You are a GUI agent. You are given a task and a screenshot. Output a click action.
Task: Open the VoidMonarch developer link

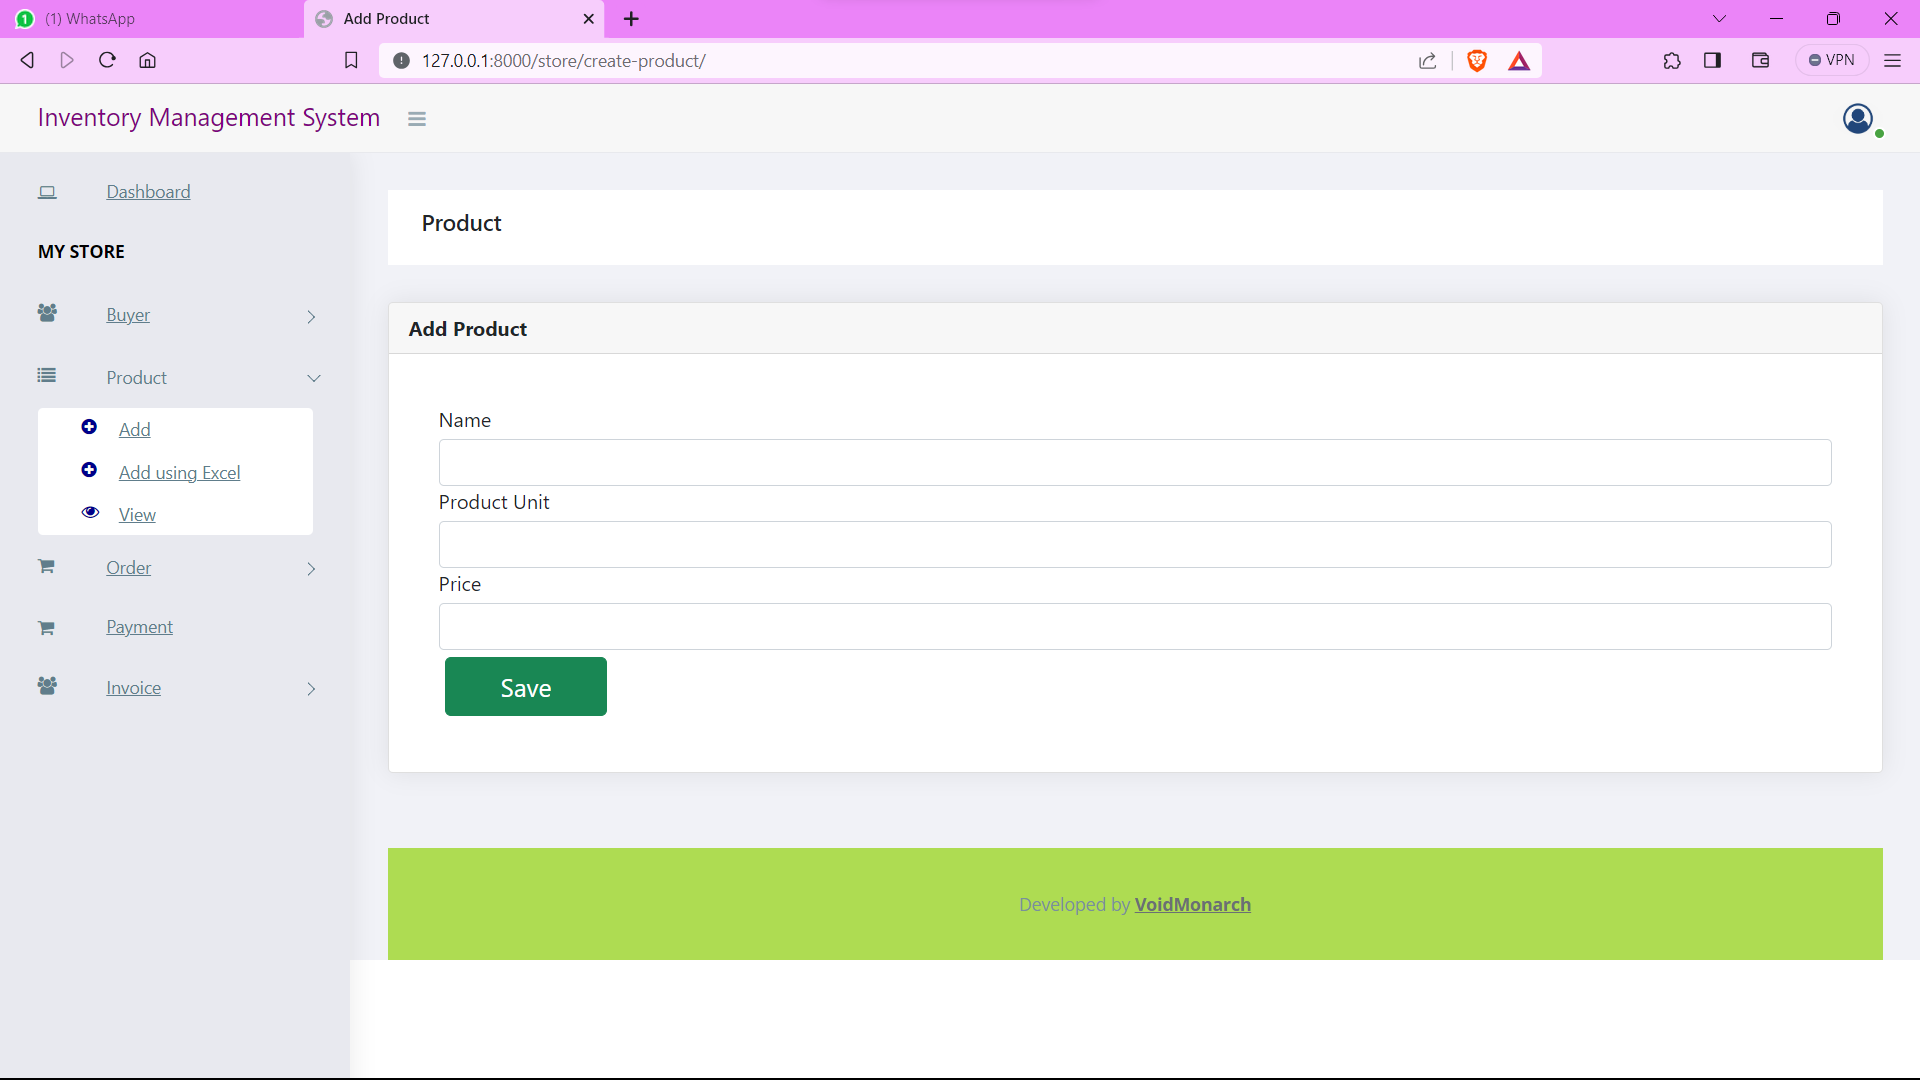tap(1192, 905)
